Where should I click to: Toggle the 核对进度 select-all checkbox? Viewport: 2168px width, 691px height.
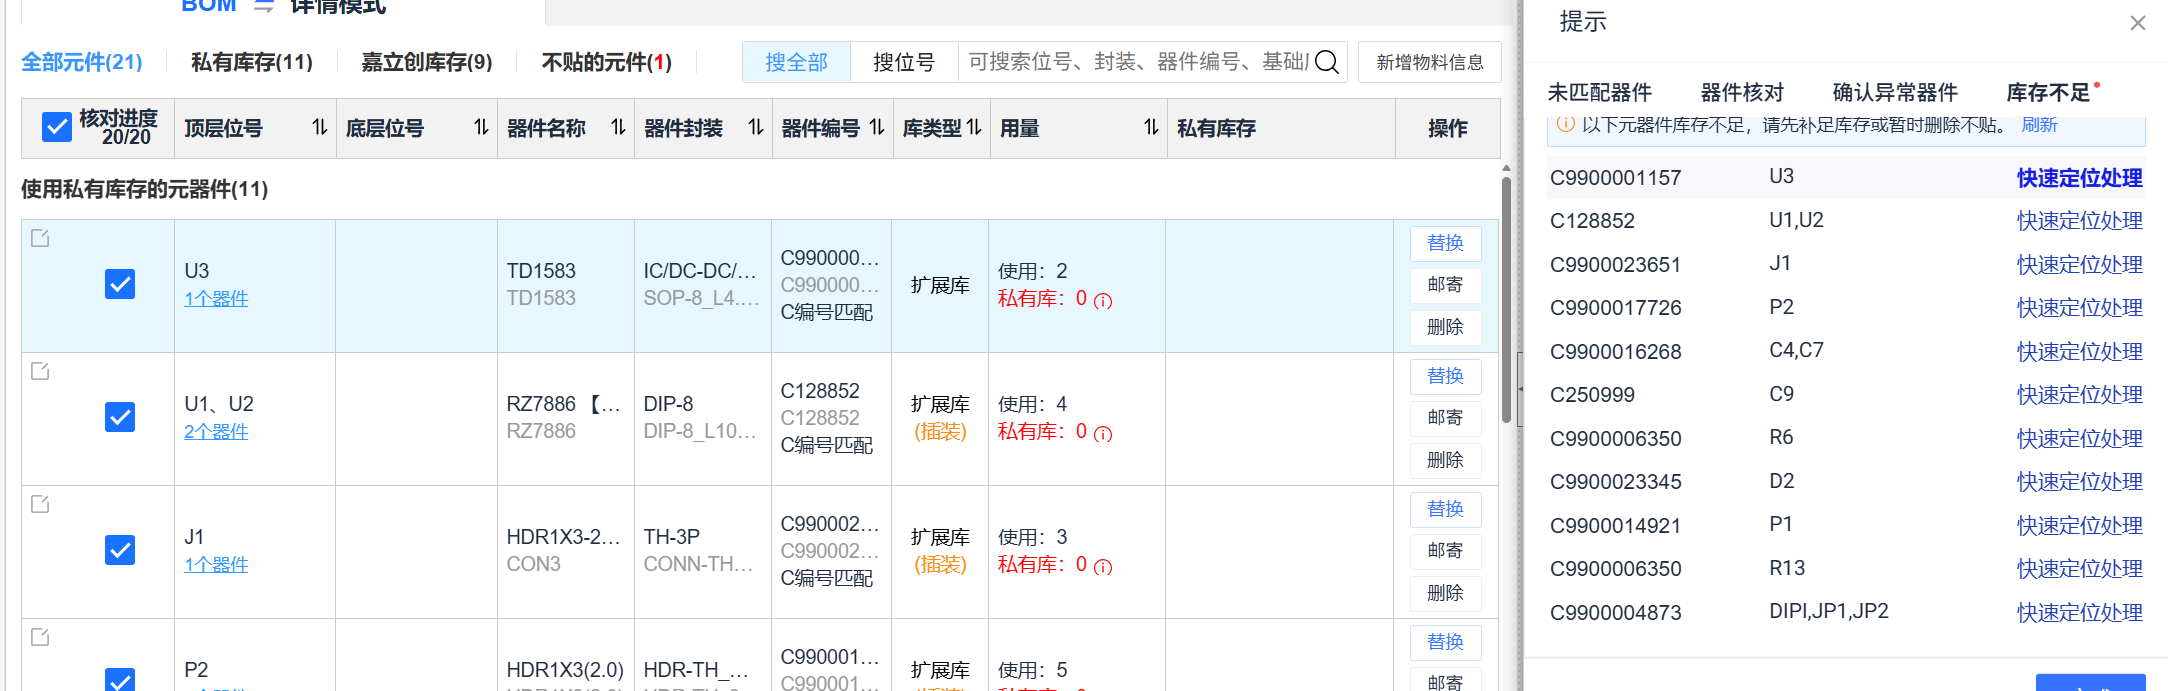[x=57, y=127]
